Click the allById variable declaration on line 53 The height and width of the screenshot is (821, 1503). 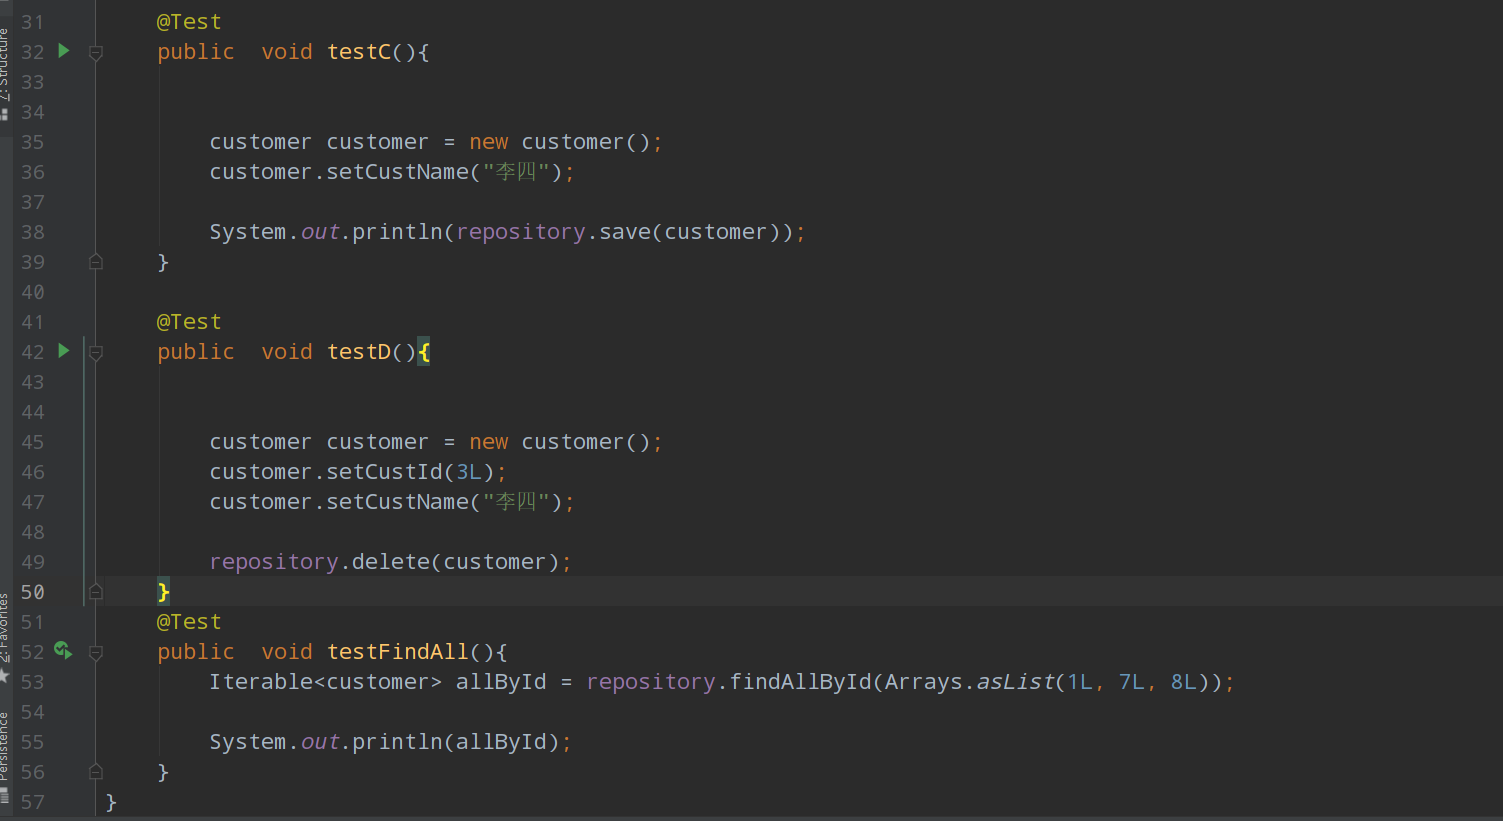[501, 682]
